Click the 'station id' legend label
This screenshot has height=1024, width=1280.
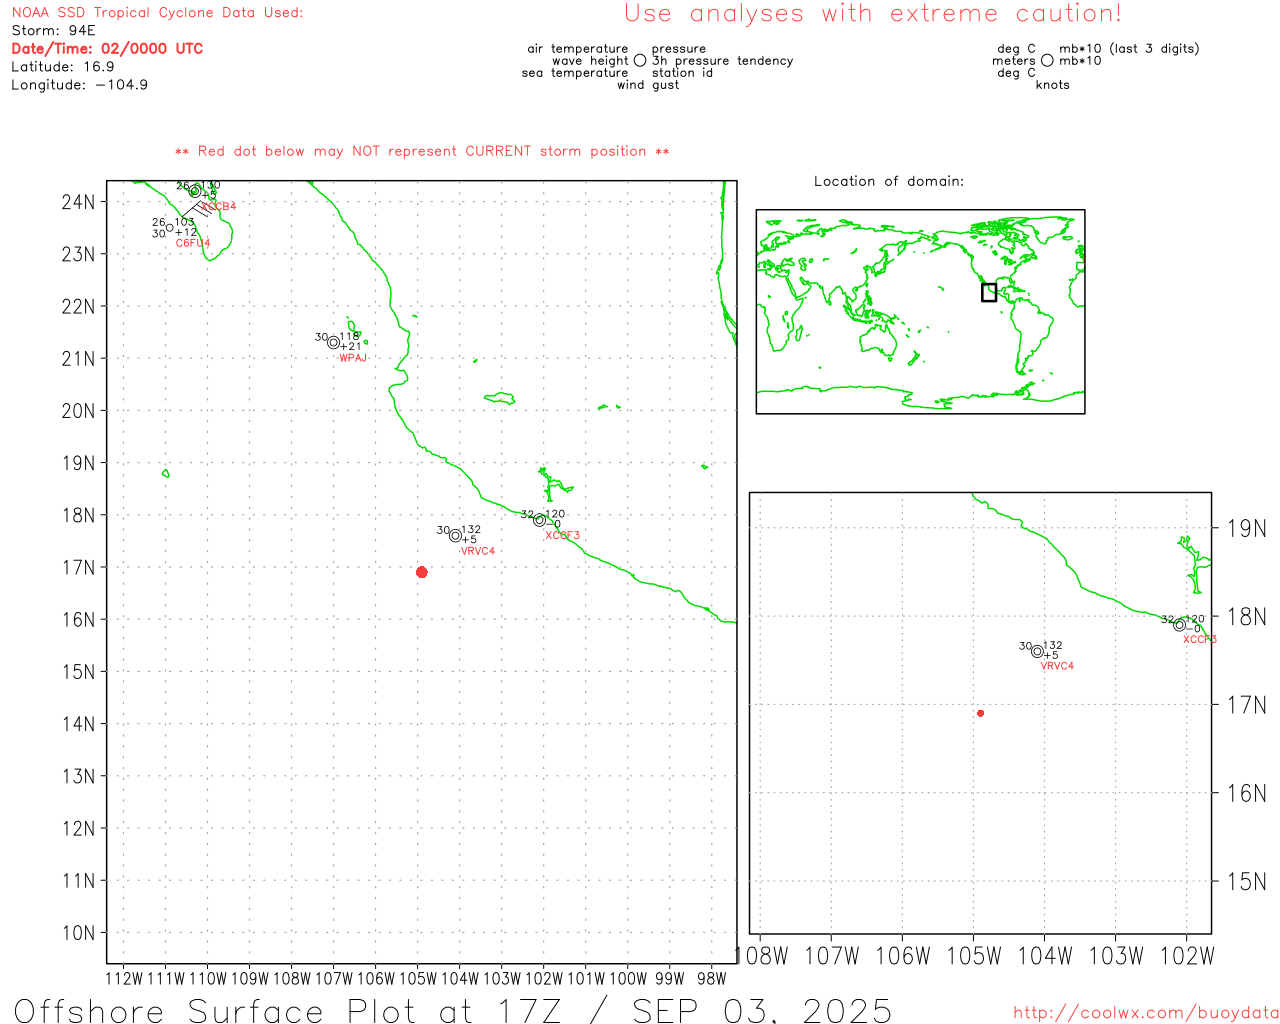(x=682, y=73)
